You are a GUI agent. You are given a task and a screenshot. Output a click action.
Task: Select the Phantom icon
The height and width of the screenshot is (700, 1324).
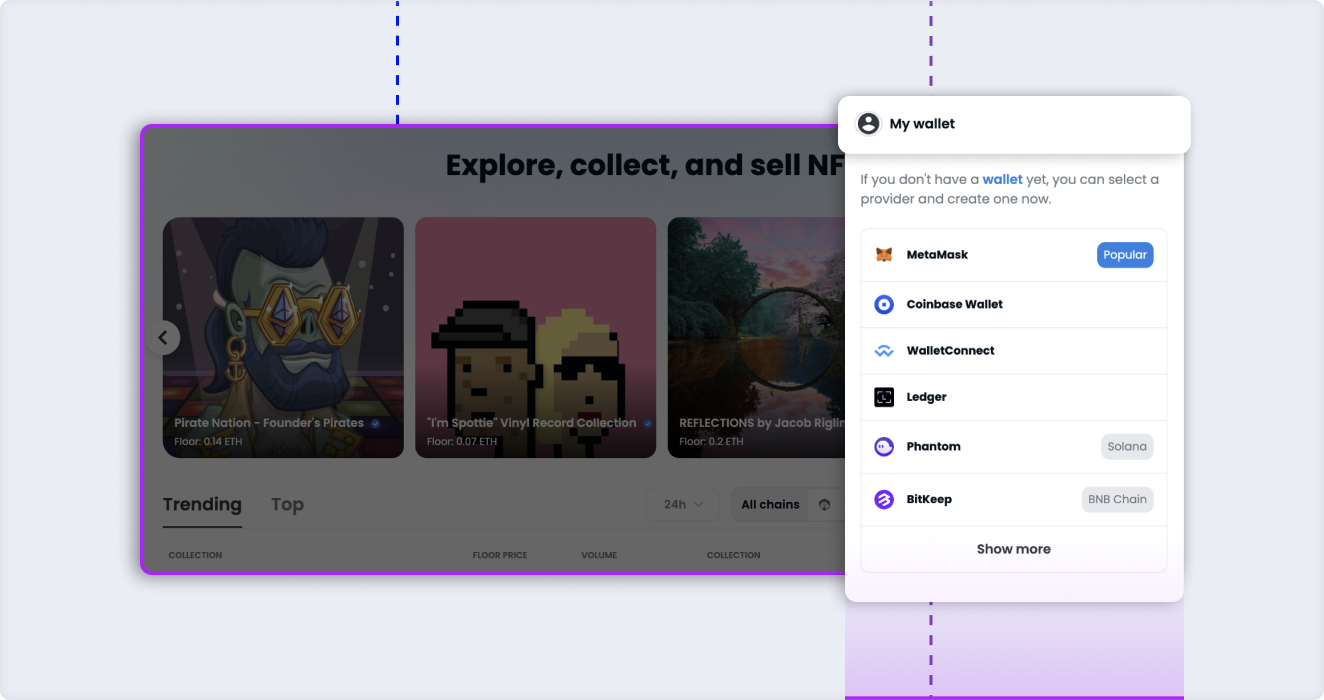point(884,447)
